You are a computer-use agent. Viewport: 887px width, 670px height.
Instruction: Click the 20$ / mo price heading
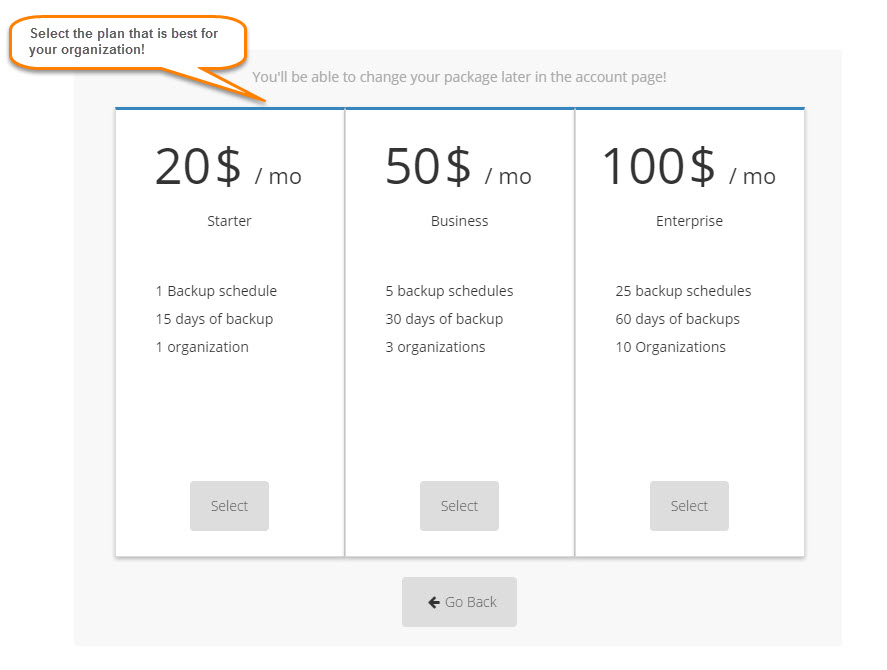228,167
